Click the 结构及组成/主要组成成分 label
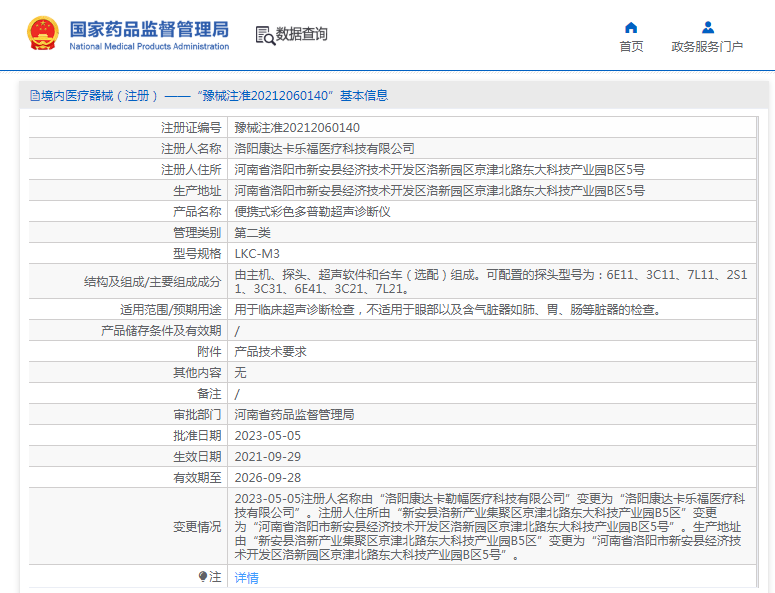This screenshot has height=593, width=775. [152, 282]
